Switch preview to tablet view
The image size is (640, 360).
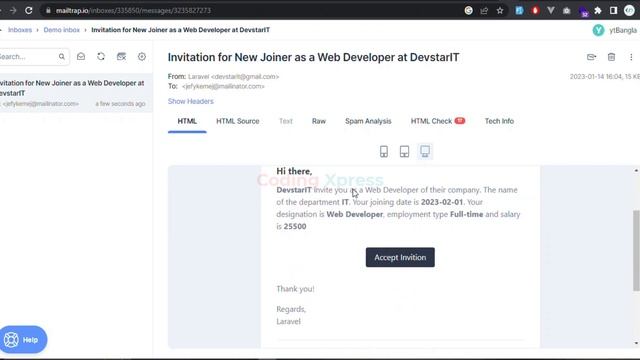coord(404,151)
